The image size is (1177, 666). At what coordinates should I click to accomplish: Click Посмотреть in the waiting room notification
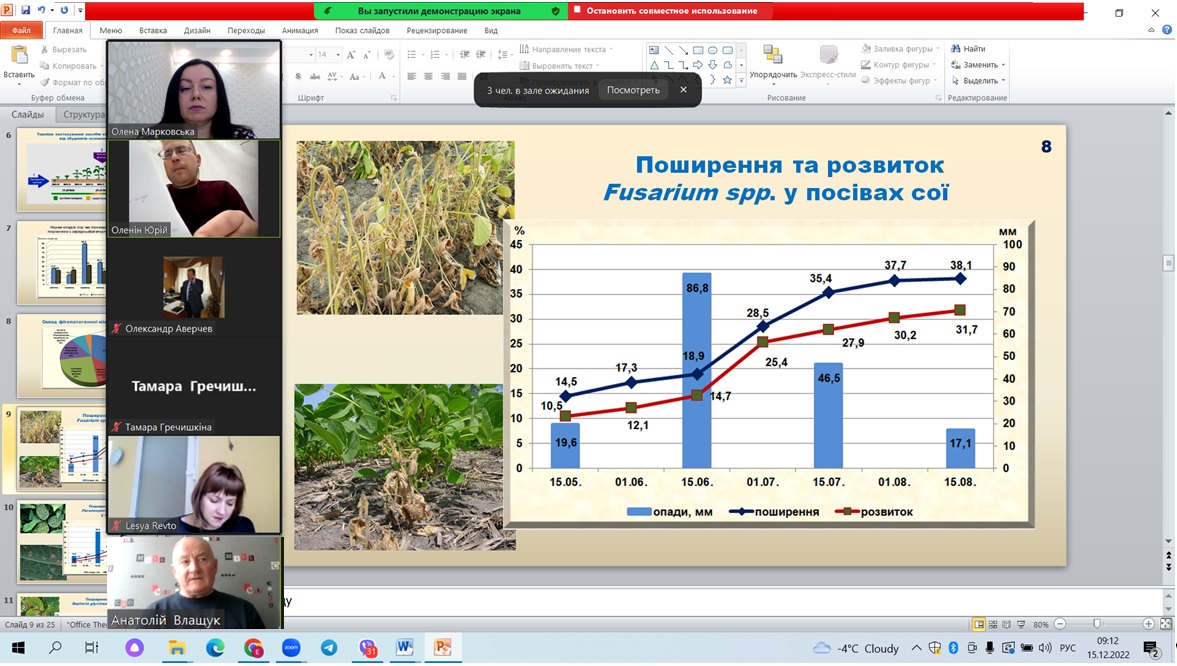tap(633, 90)
